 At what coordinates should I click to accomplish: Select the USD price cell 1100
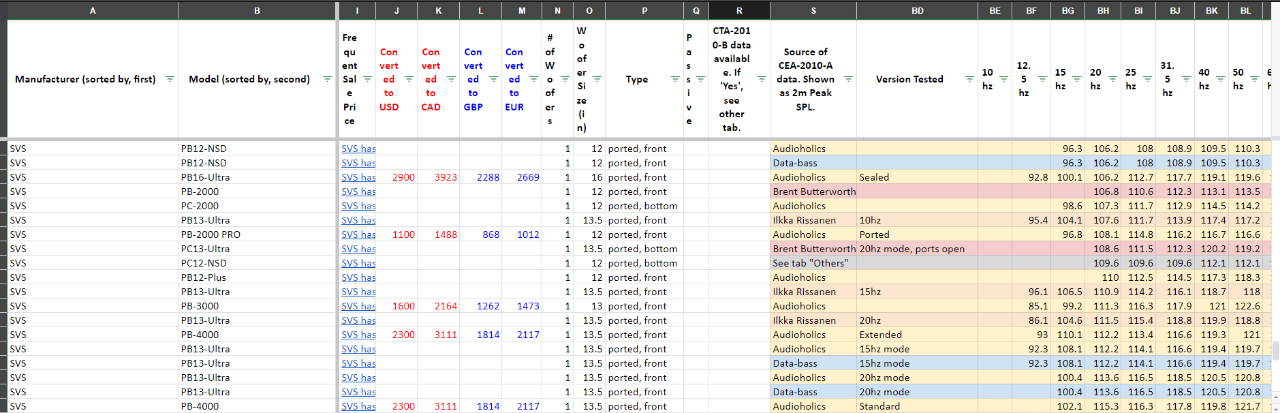[x=398, y=234]
